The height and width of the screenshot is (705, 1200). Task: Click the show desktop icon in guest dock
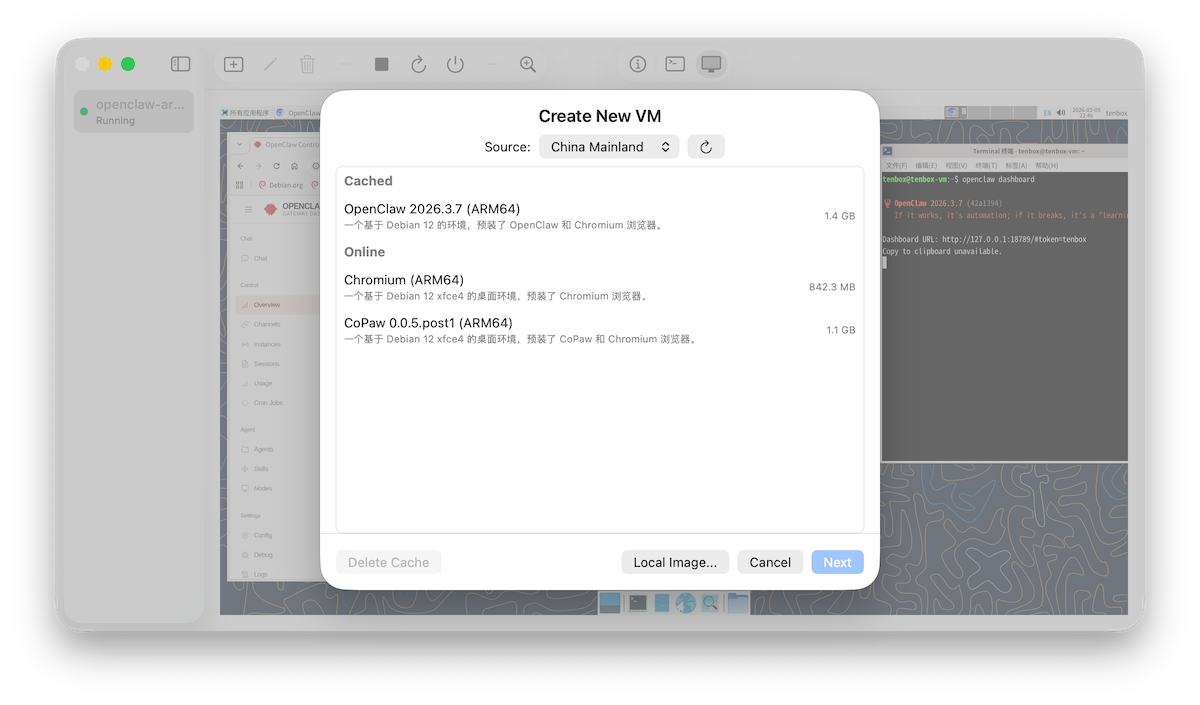click(x=610, y=603)
